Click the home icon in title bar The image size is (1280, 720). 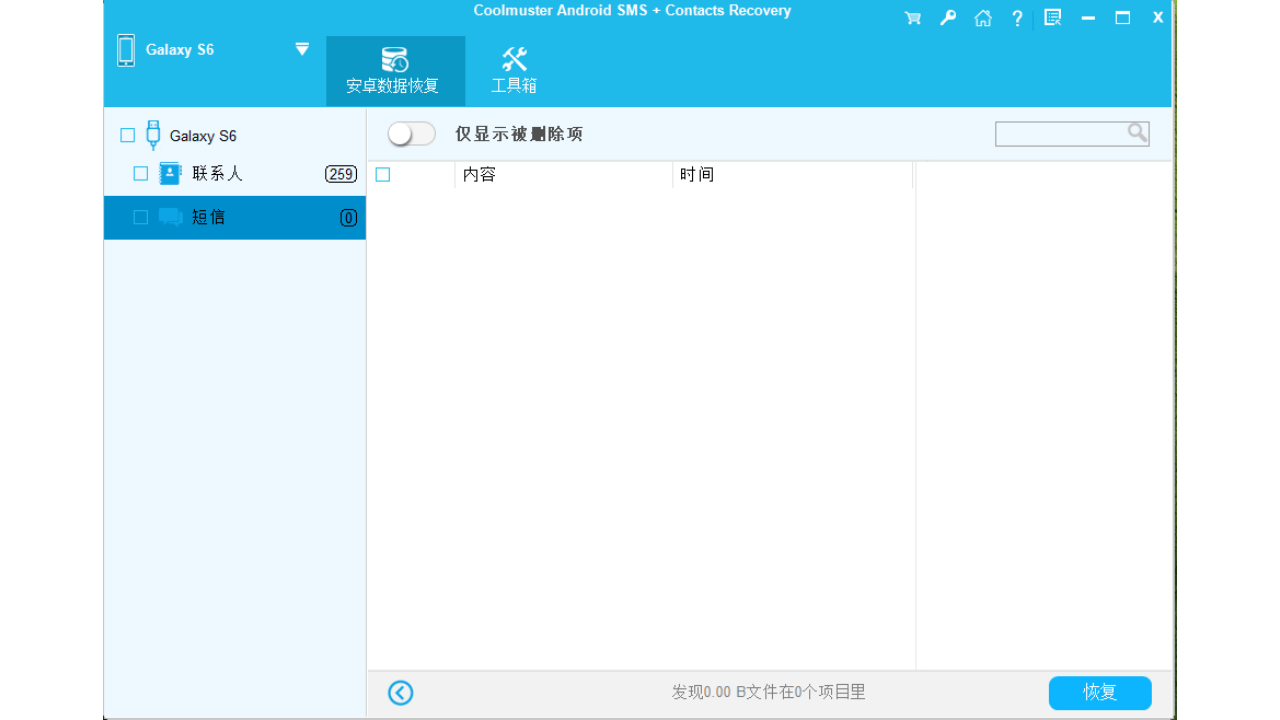point(982,17)
